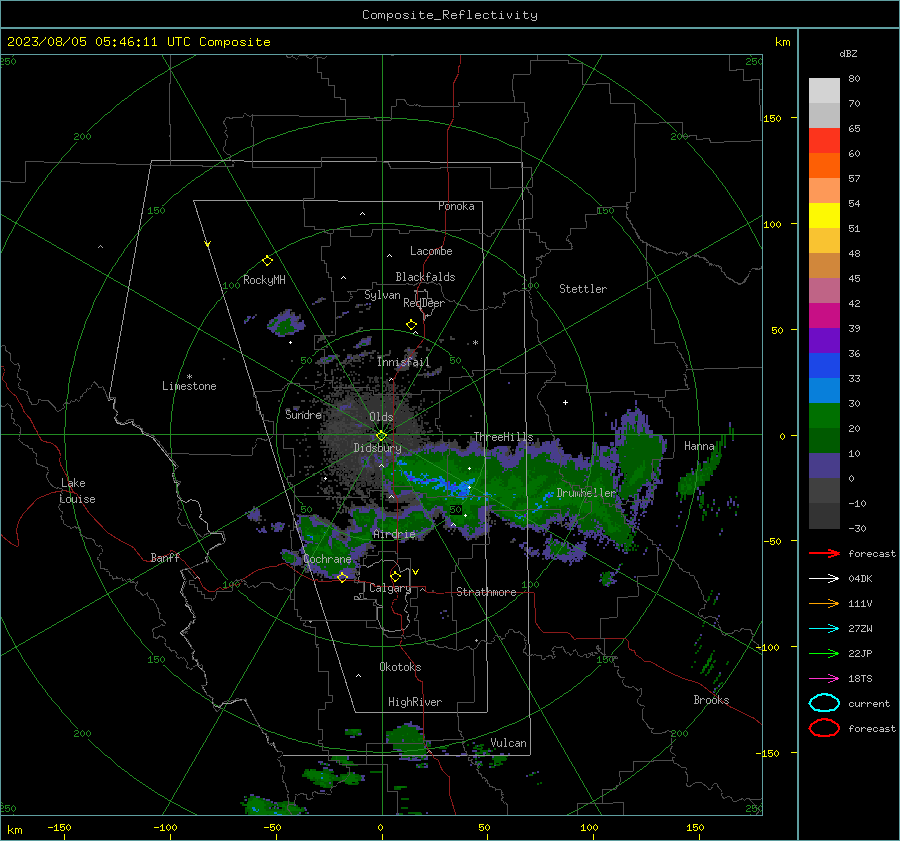Click the Lake Louise label

[77, 491]
